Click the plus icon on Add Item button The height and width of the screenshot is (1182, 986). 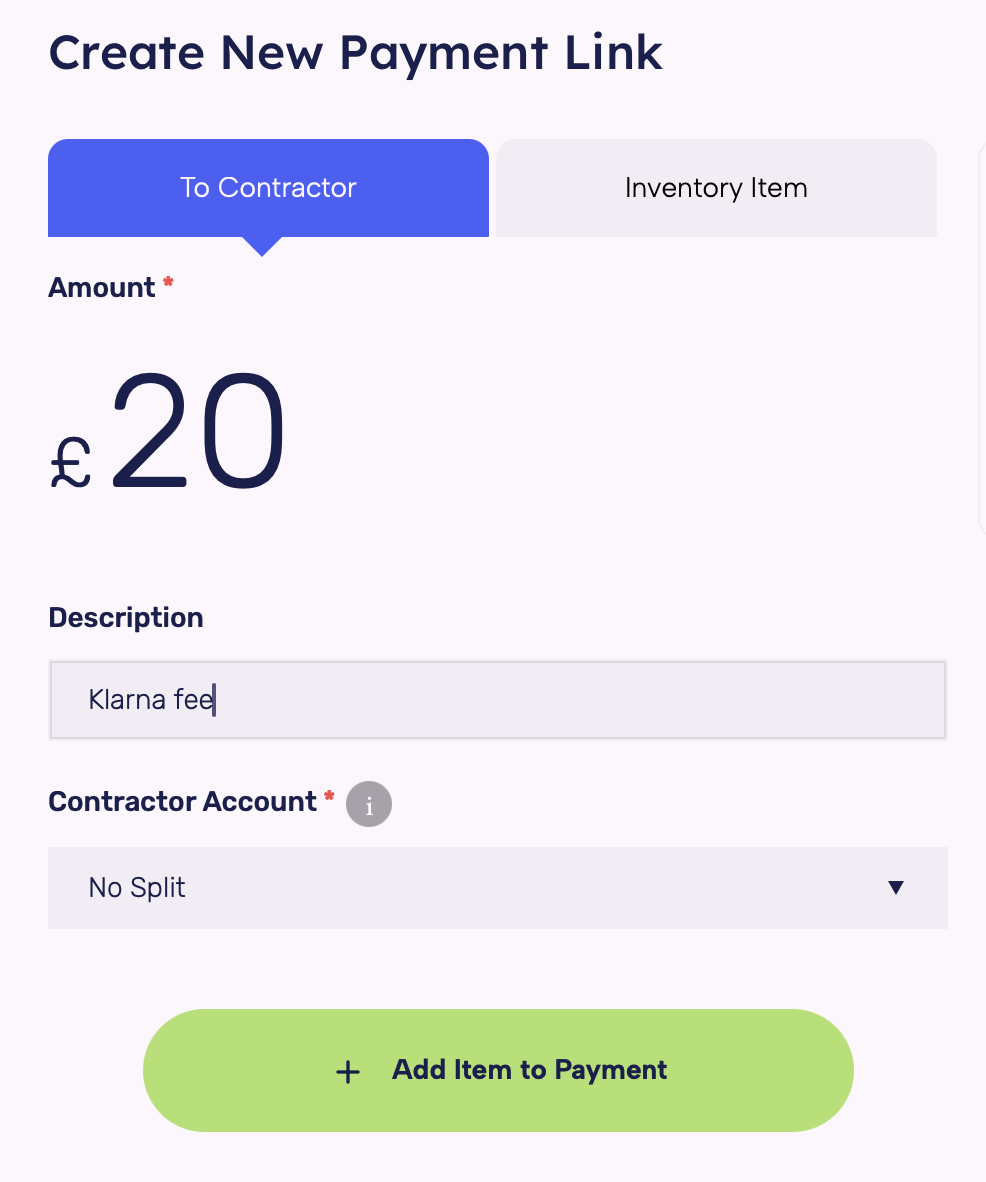[x=347, y=1071]
